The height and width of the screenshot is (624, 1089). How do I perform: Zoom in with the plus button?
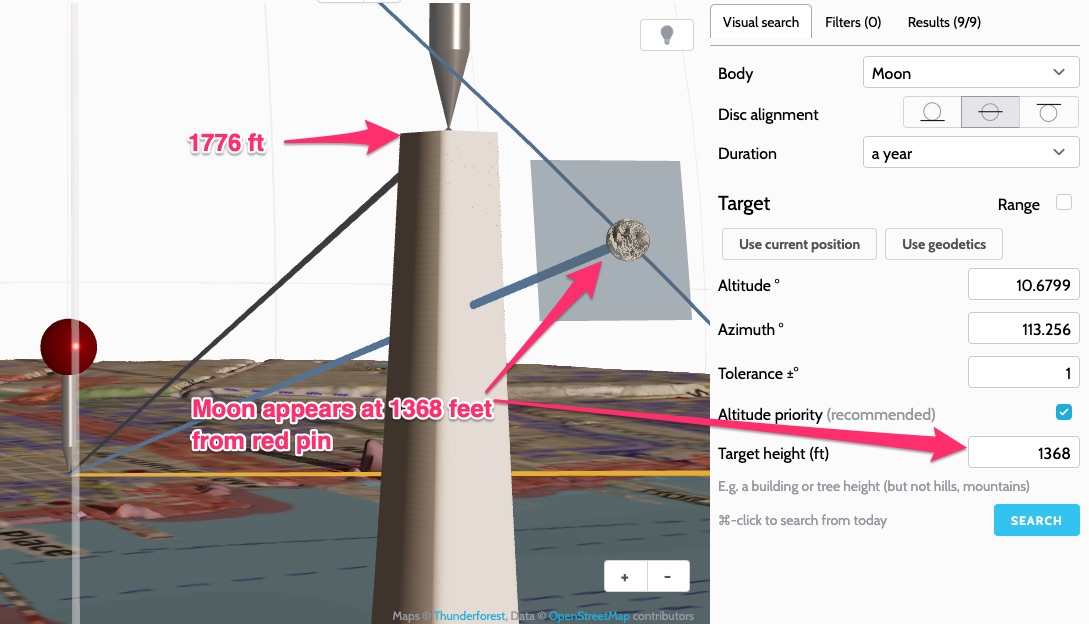tap(625, 577)
